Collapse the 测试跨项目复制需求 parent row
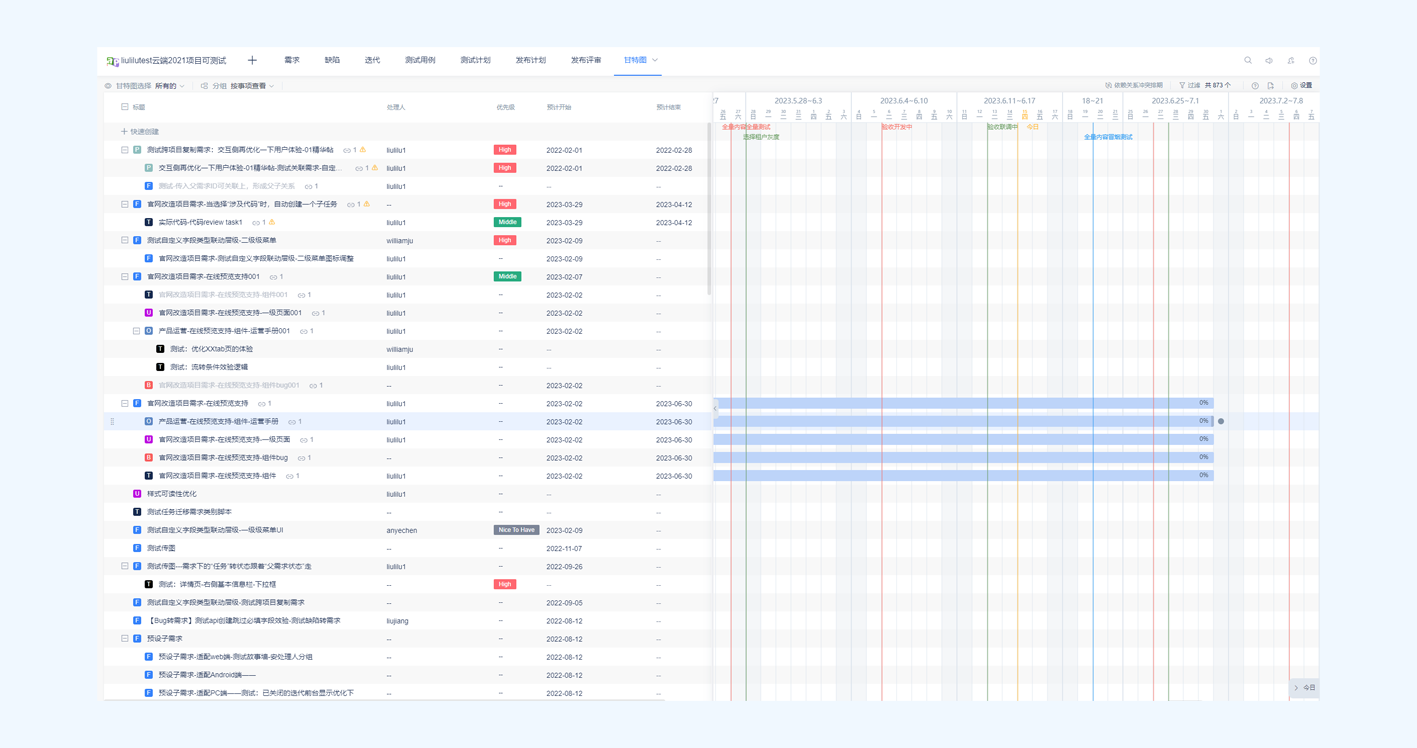The width and height of the screenshot is (1417, 748). point(125,150)
